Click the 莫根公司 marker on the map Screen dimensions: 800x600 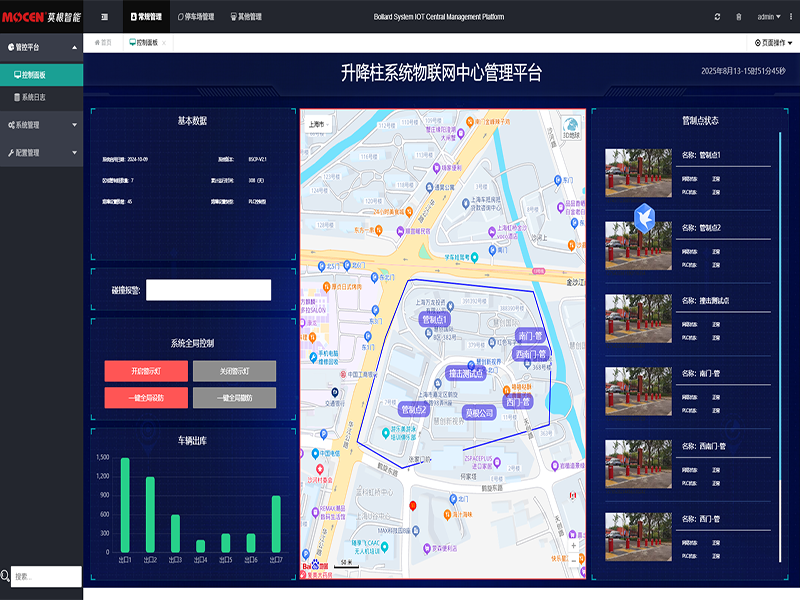point(480,412)
